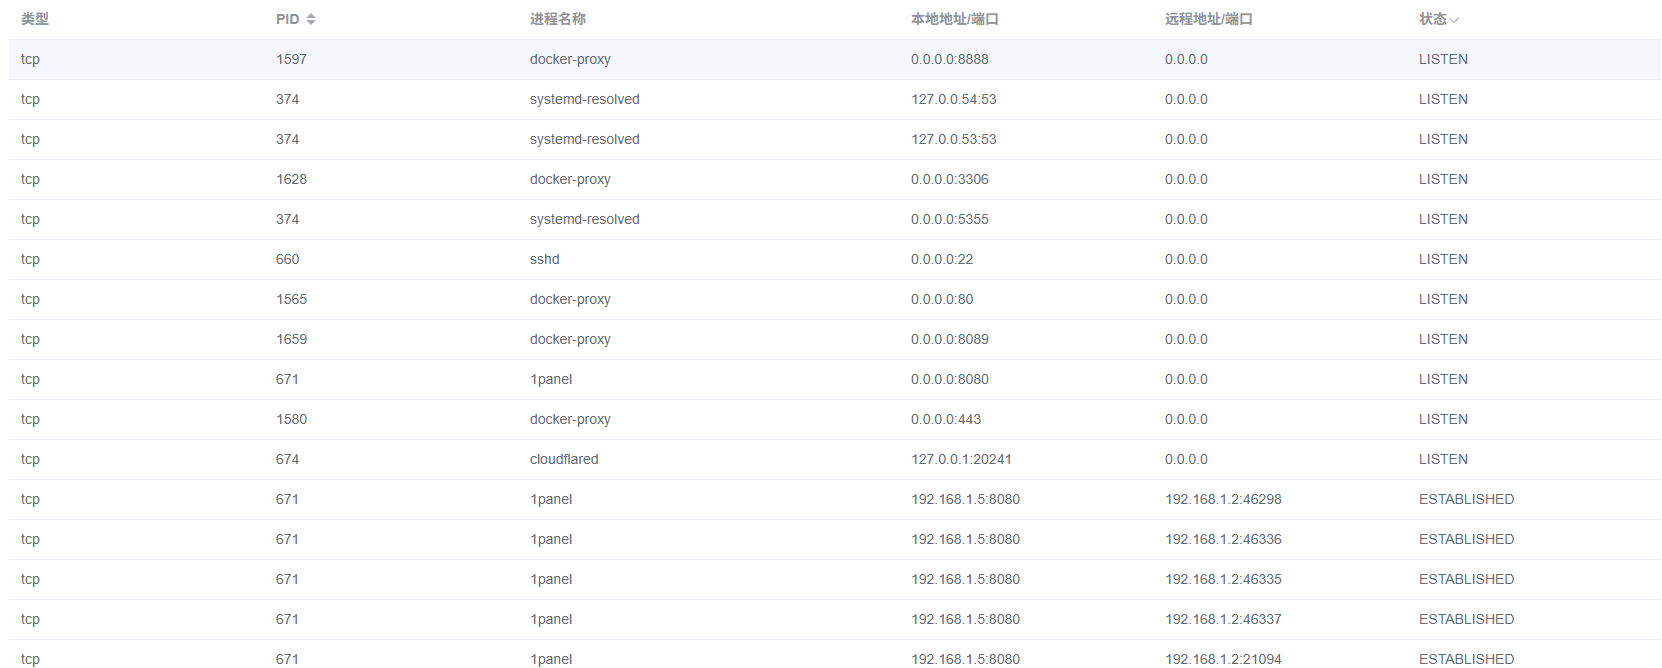Select PID 1628 cell
This screenshot has height=668, width=1662.
(x=292, y=179)
